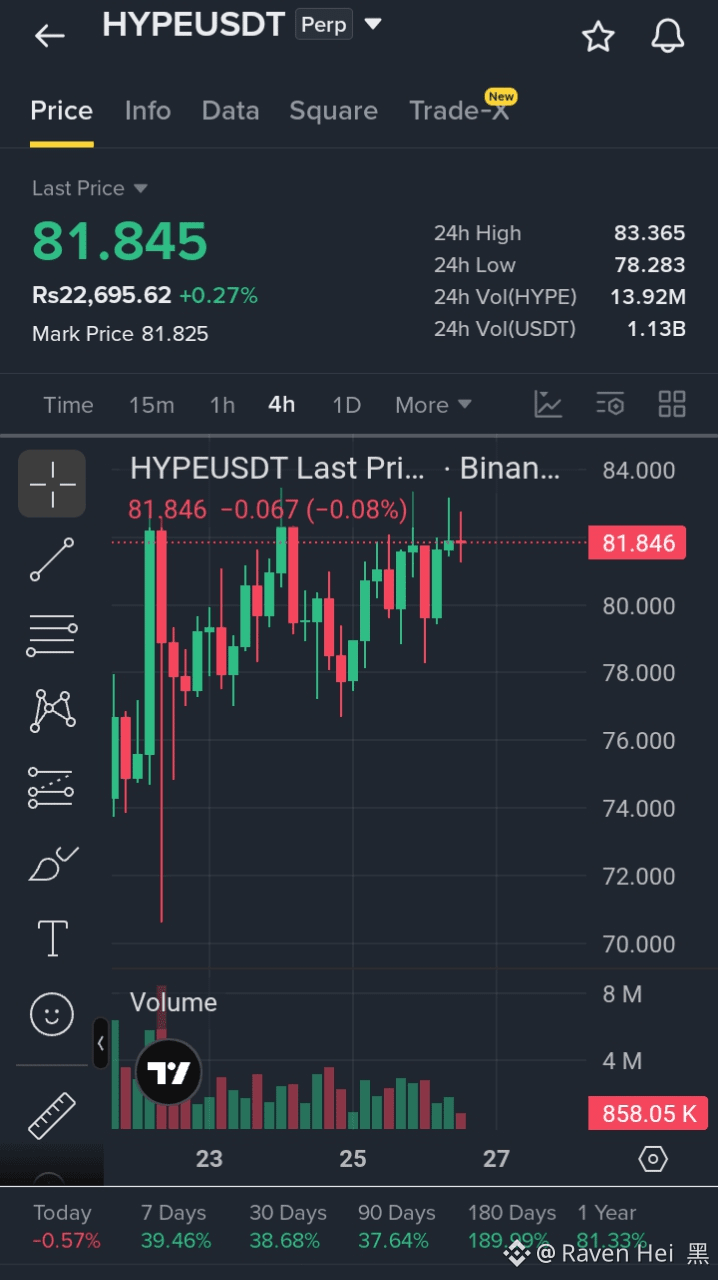Click the TradingView logo badge

click(x=169, y=1073)
